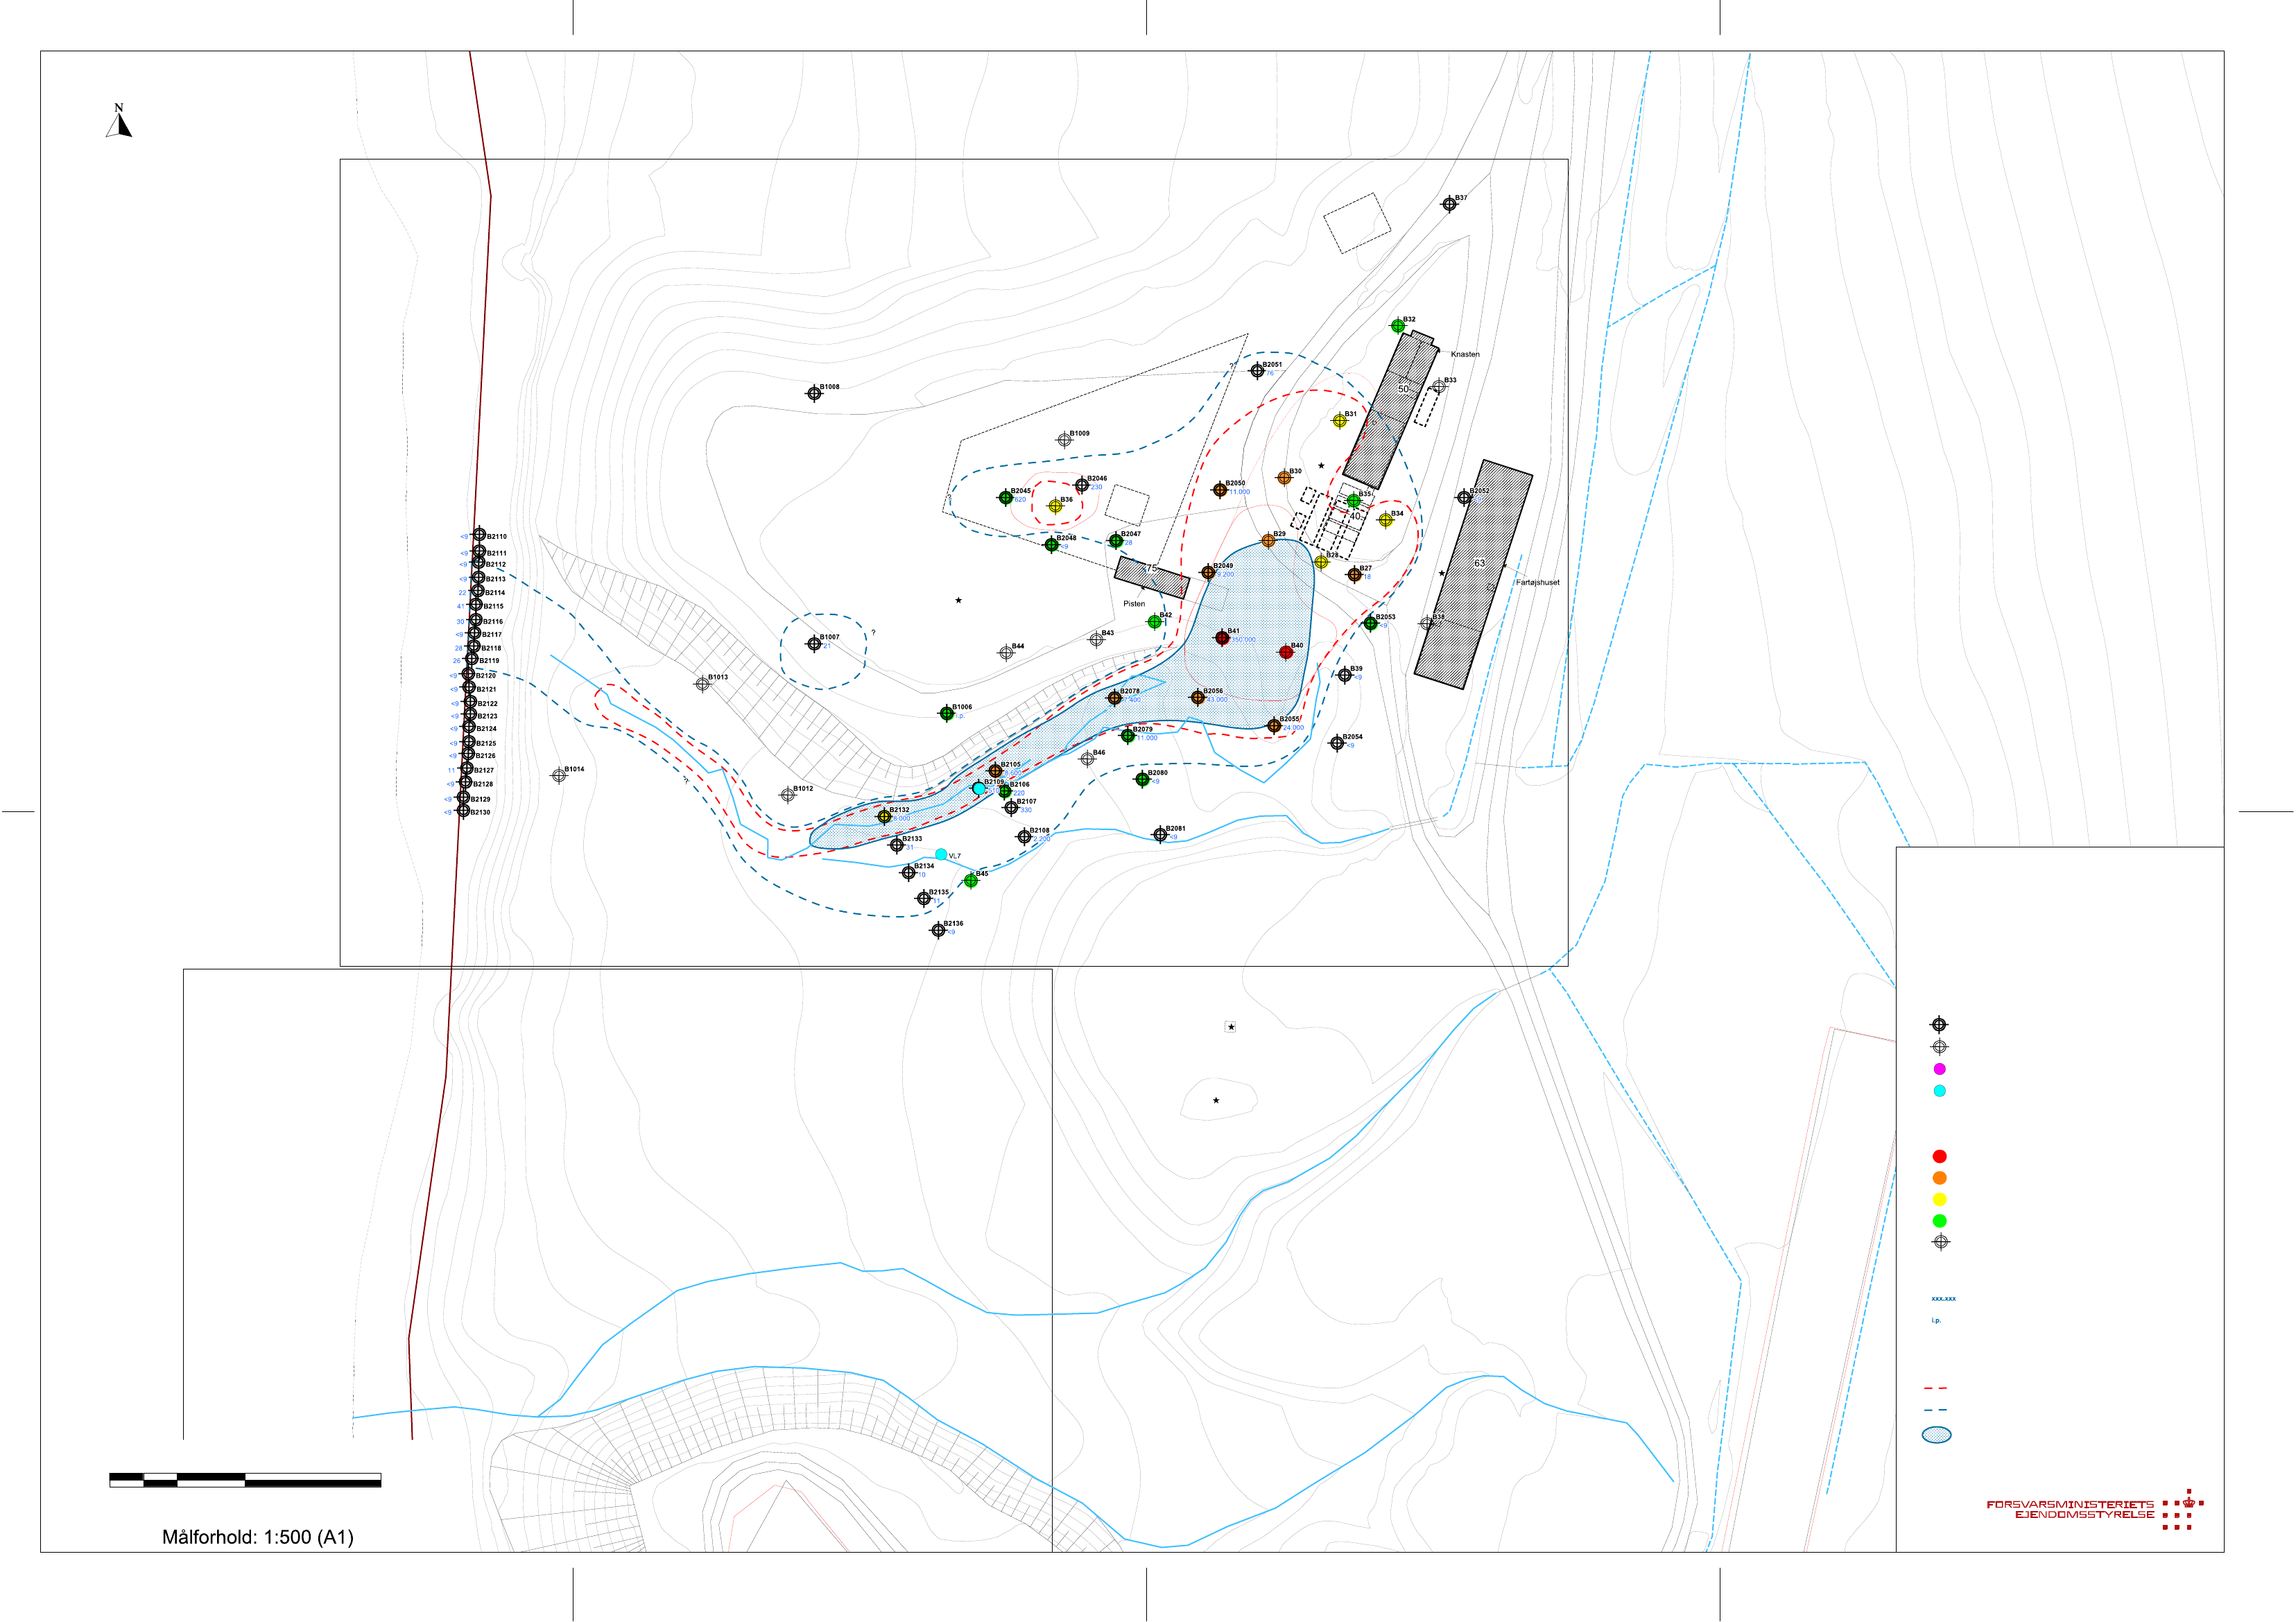Click the green borehole marker B2053
This screenshot has width=2296, height=1622.
(x=1370, y=623)
